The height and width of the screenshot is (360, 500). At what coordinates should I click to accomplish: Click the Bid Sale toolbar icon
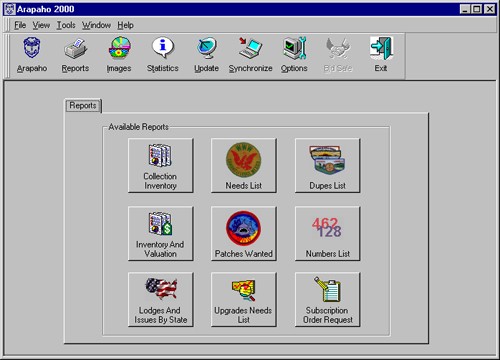[338, 55]
